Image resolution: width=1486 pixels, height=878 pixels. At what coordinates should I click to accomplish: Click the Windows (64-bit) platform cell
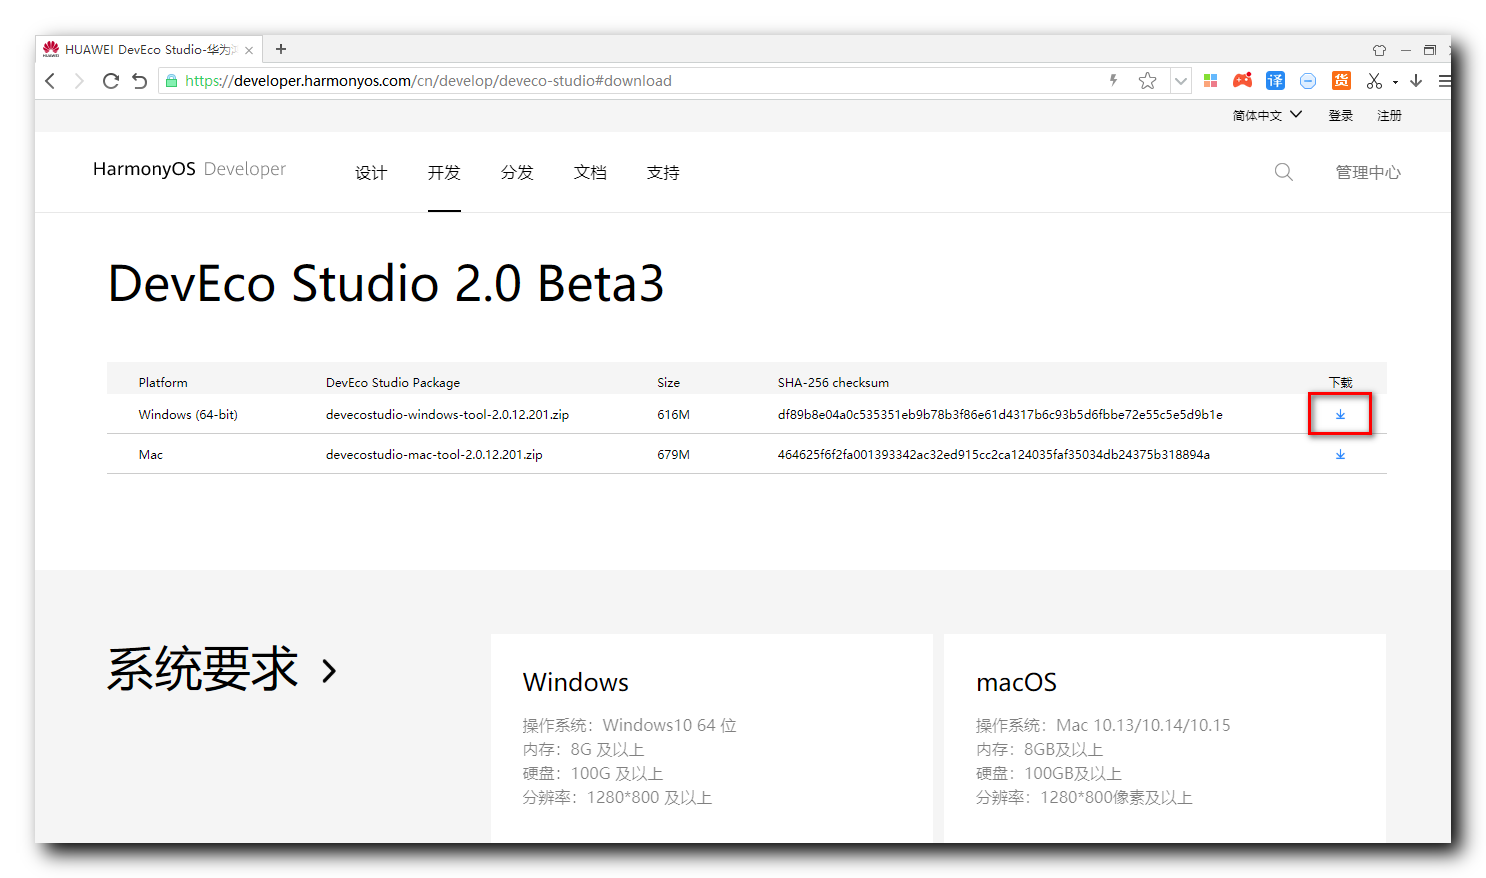click(188, 414)
